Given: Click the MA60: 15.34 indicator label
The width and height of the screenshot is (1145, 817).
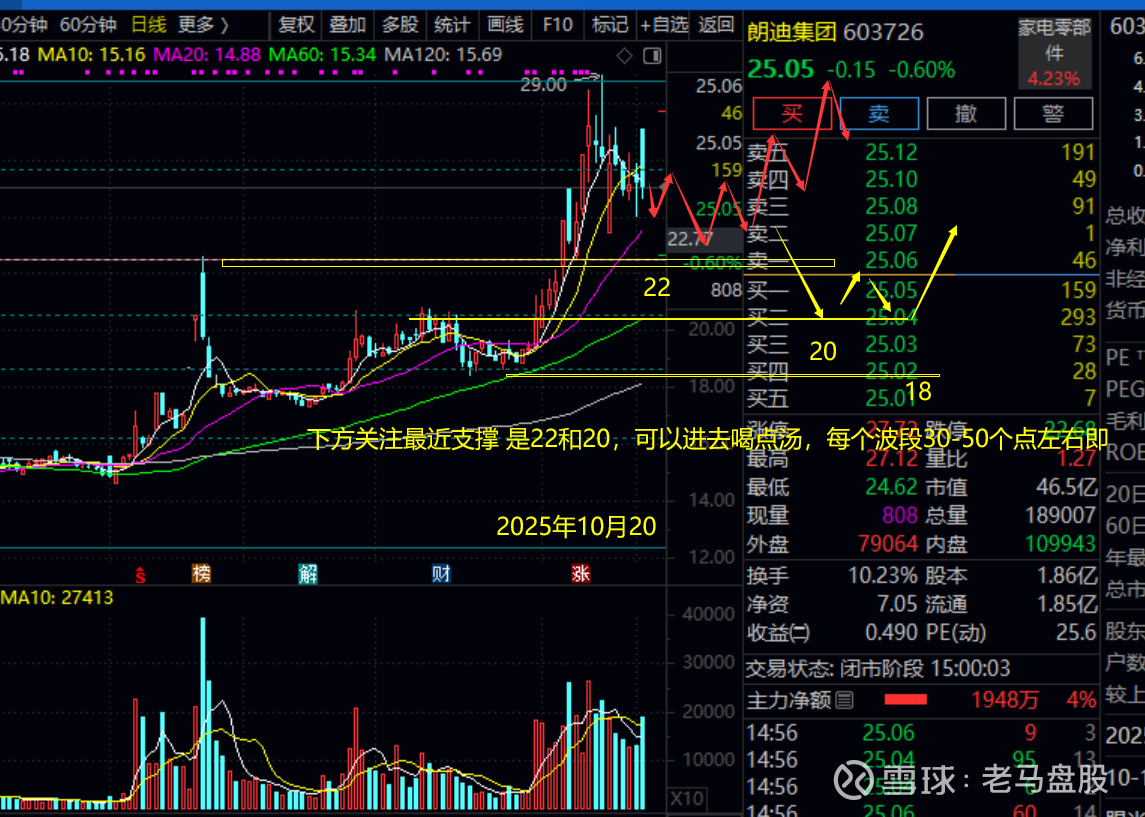Looking at the screenshot, I should coord(322,55).
